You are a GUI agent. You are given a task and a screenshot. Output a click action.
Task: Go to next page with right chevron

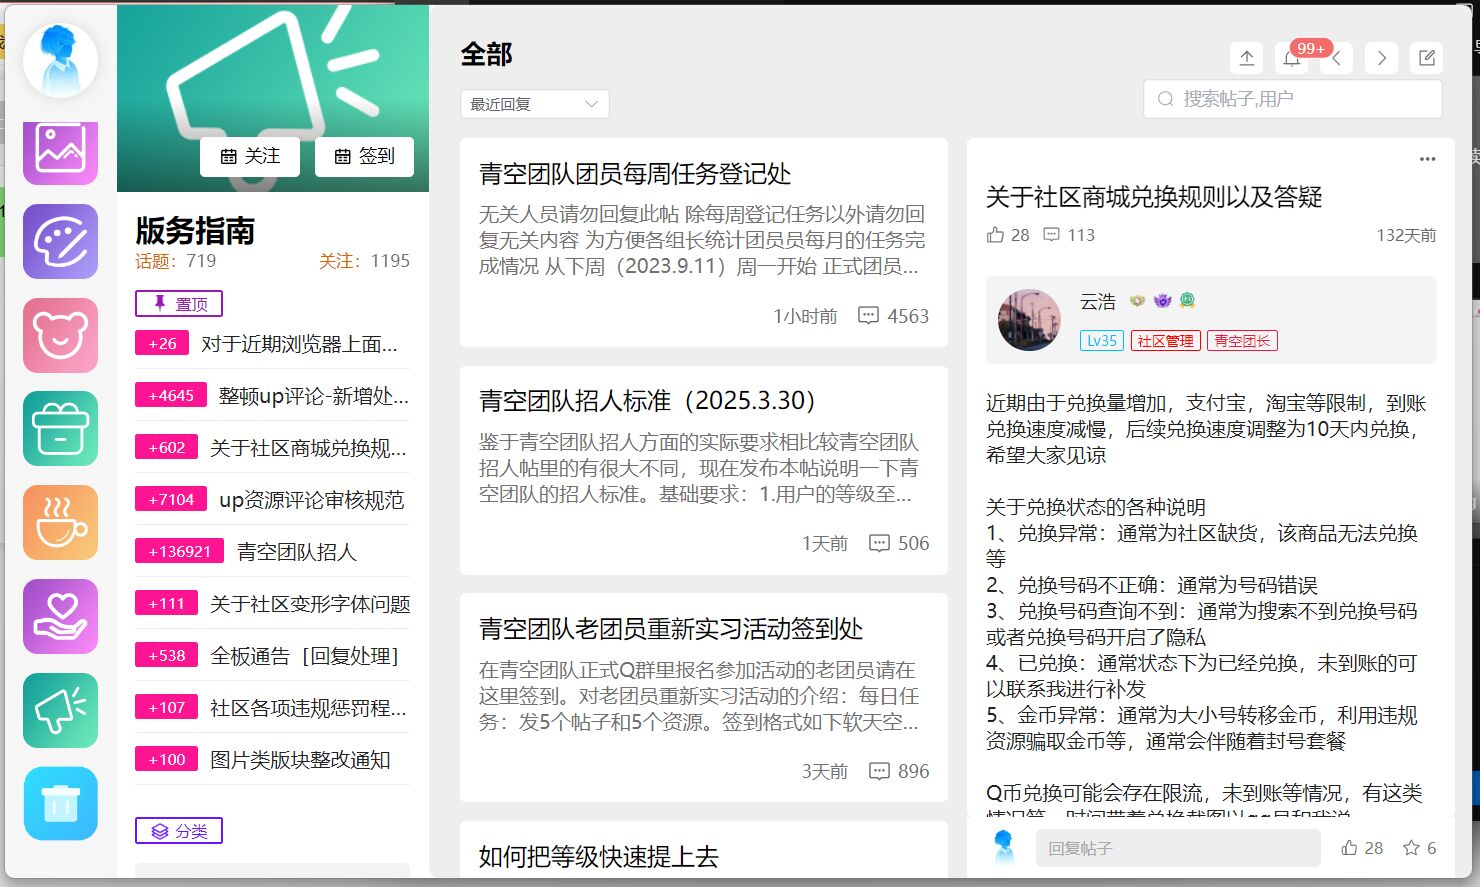point(1381,58)
